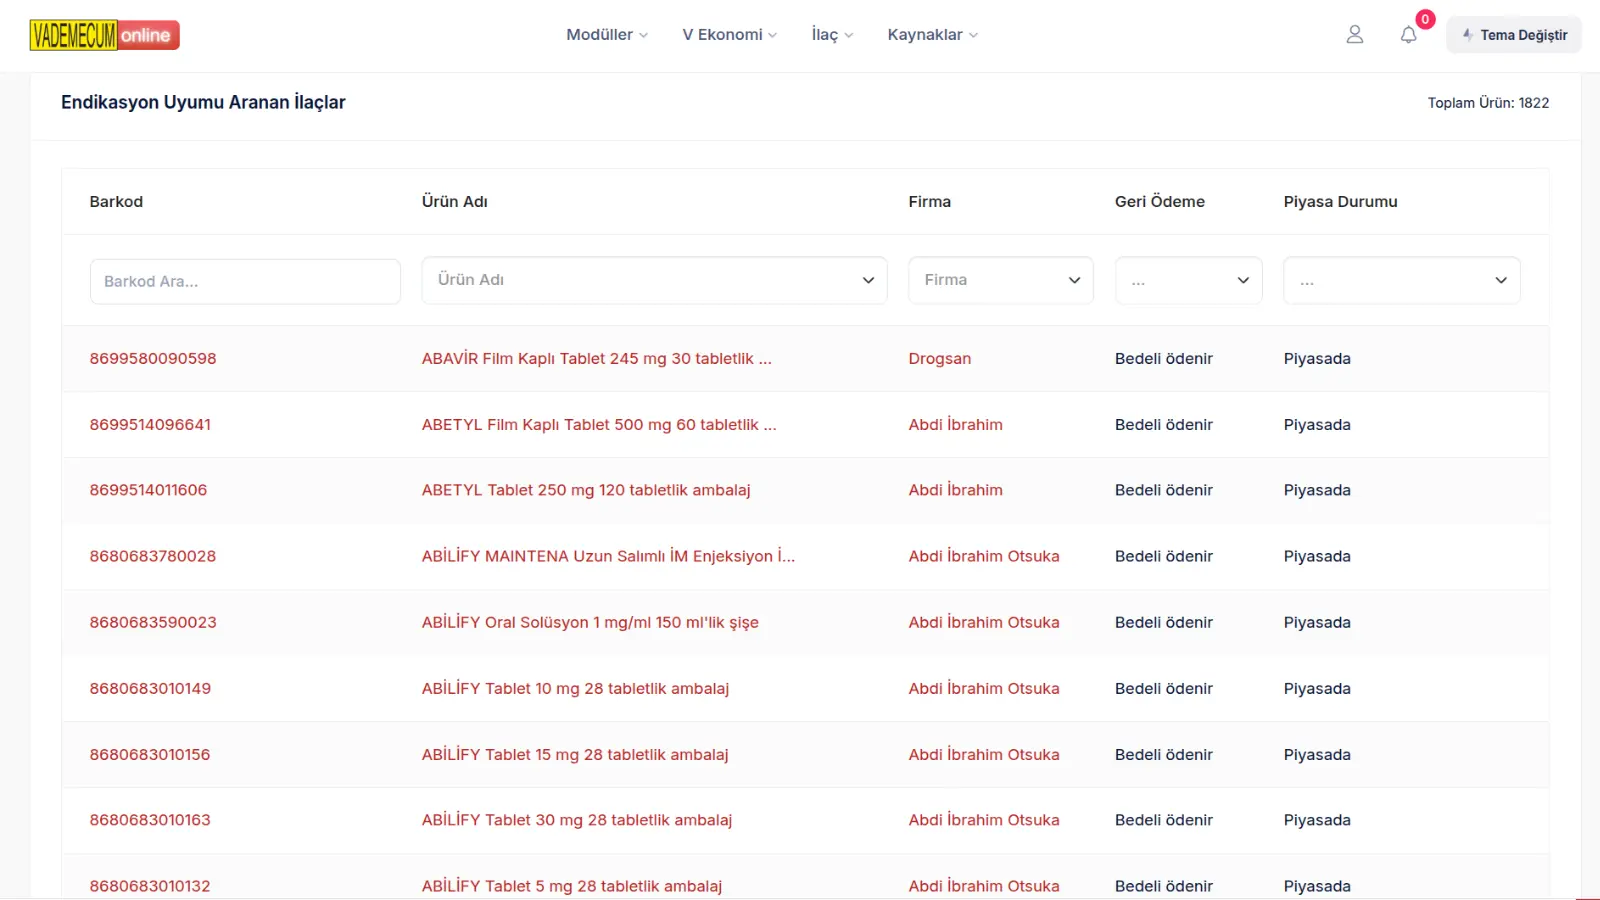Click the Piyasa Durumu column header
Viewport: 1600px width, 900px height.
click(1341, 202)
